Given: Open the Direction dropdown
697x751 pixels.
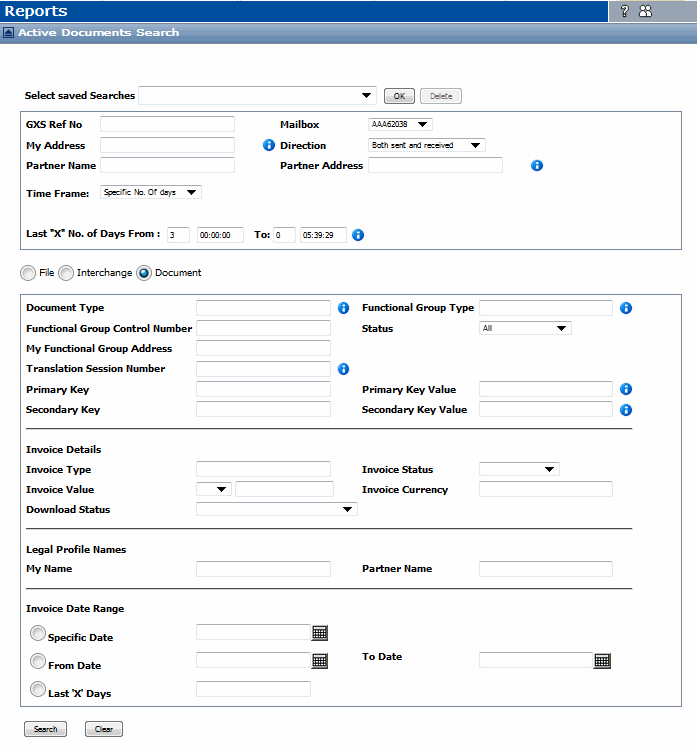Looking at the screenshot, I should [x=427, y=145].
